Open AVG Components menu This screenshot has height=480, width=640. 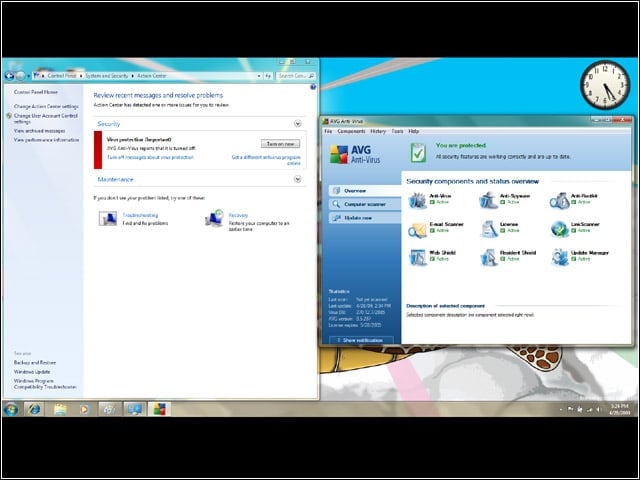(x=351, y=131)
